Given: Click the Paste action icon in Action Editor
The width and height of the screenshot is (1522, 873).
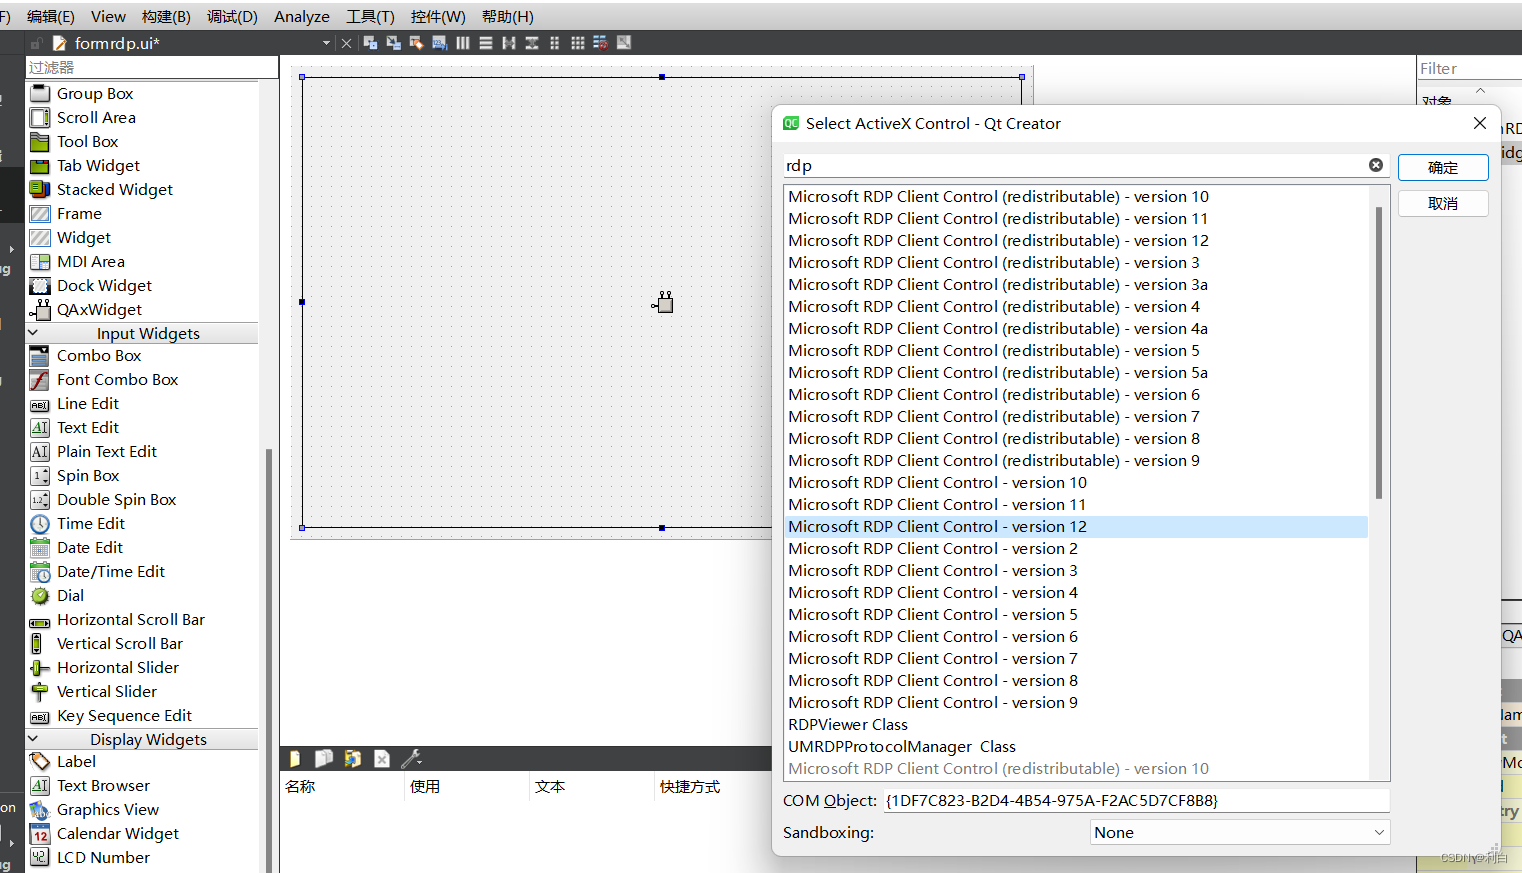Looking at the screenshot, I should [x=353, y=759].
